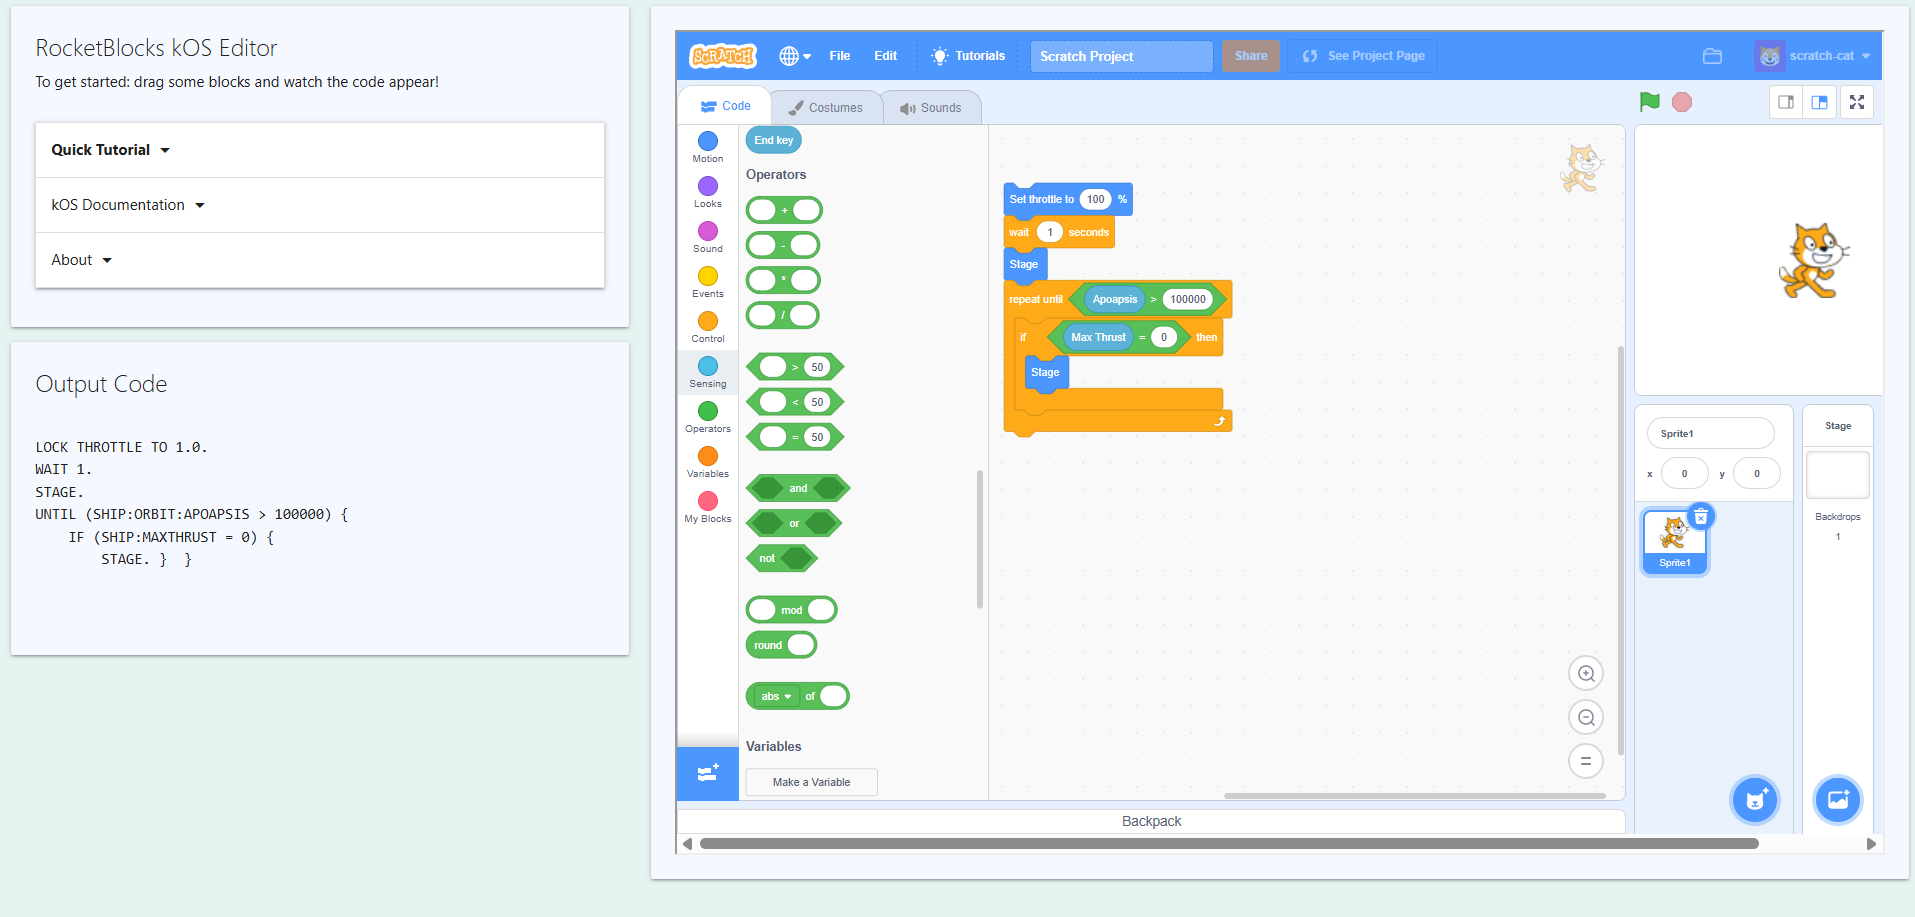The height and width of the screenshot is (917, 1915).
Task: Click the Scratch logo
Action: pos(723,56)
